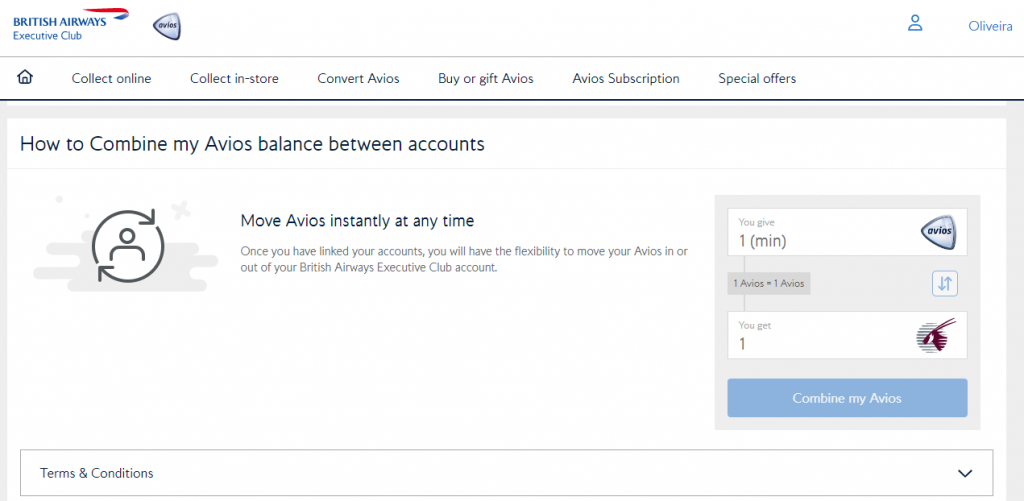Click the Avios logo in You give field
This screenshot has width=1024, height=501.
[937, 233]
